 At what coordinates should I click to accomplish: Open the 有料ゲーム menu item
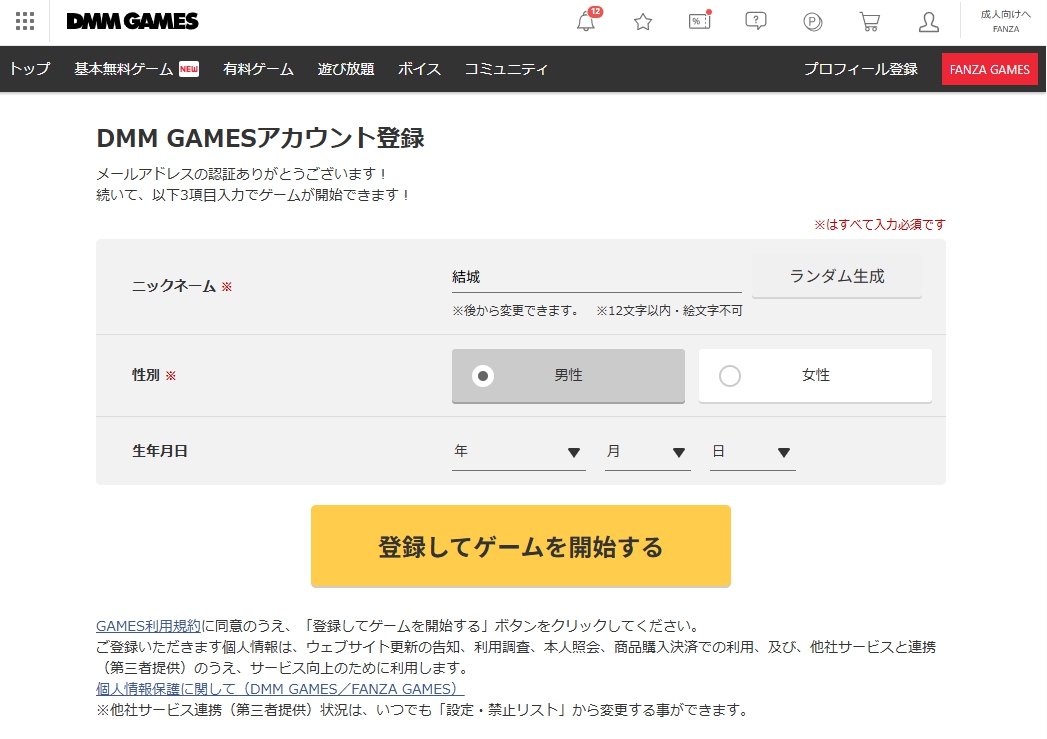point(258,69)
